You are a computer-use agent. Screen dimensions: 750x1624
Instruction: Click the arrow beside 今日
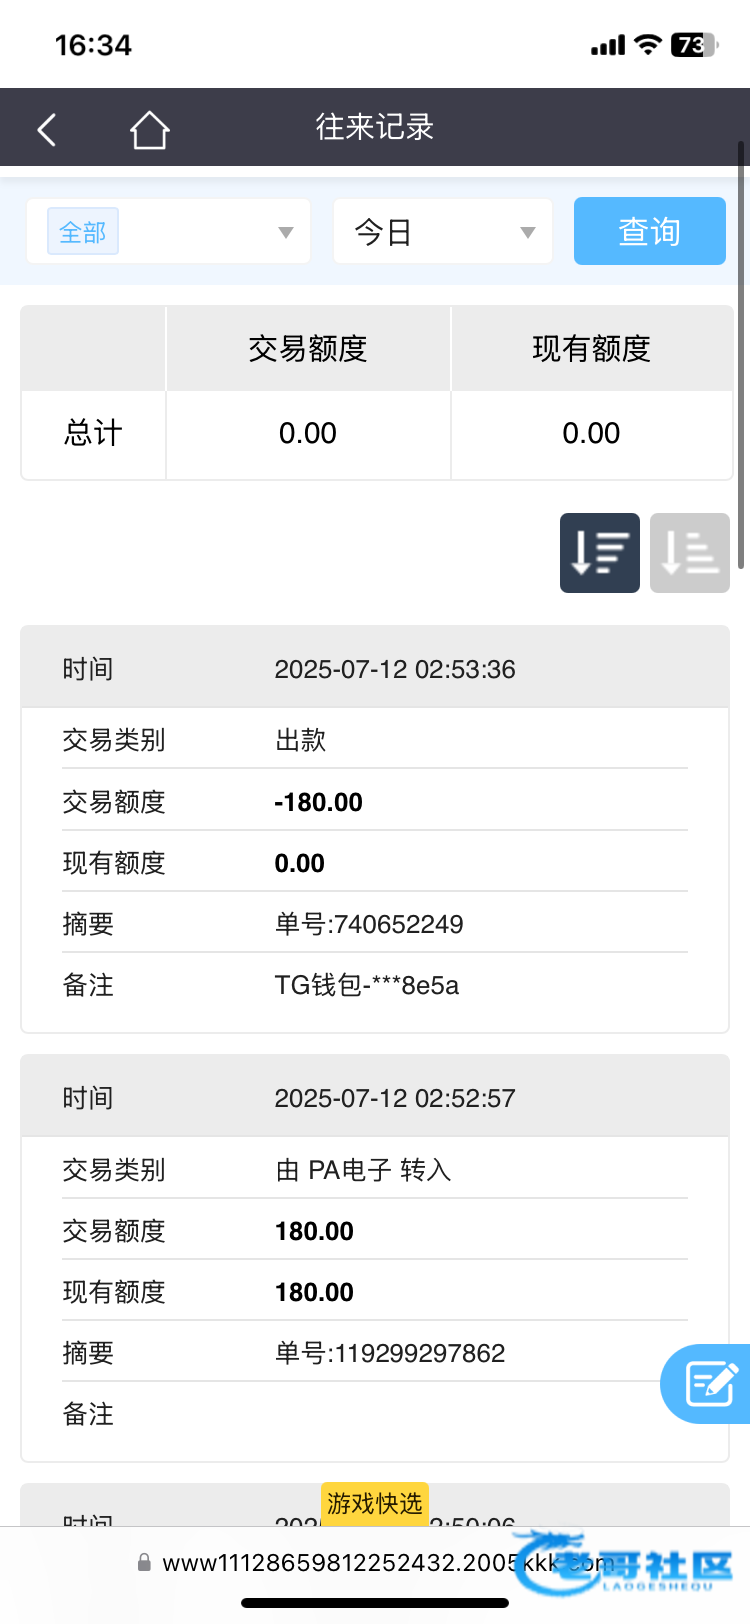[528, 233]
